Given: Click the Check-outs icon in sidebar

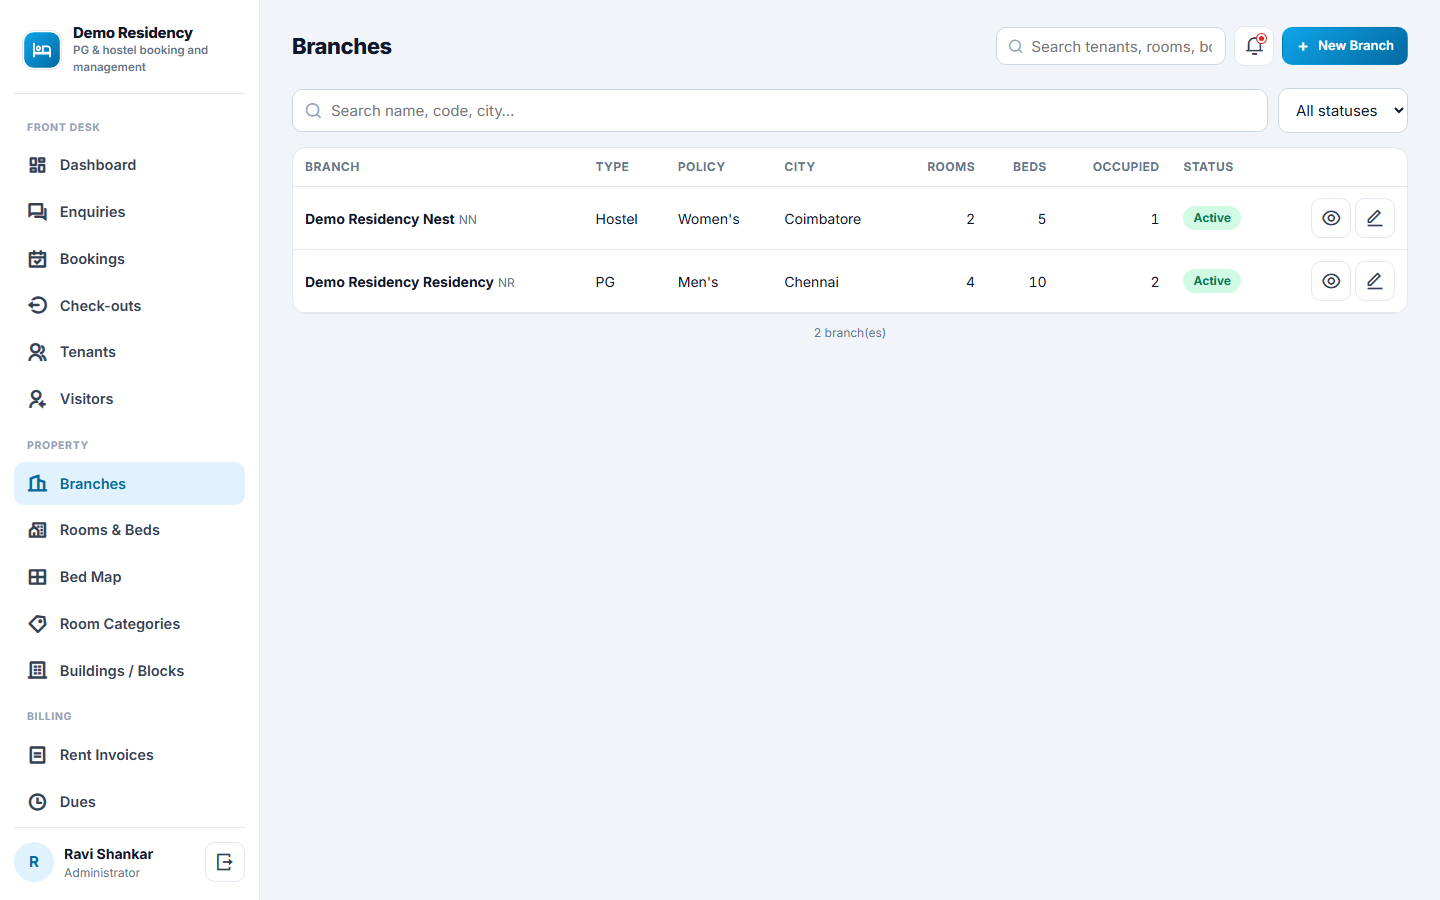Looking at the screenshot, I should [38, 306].
